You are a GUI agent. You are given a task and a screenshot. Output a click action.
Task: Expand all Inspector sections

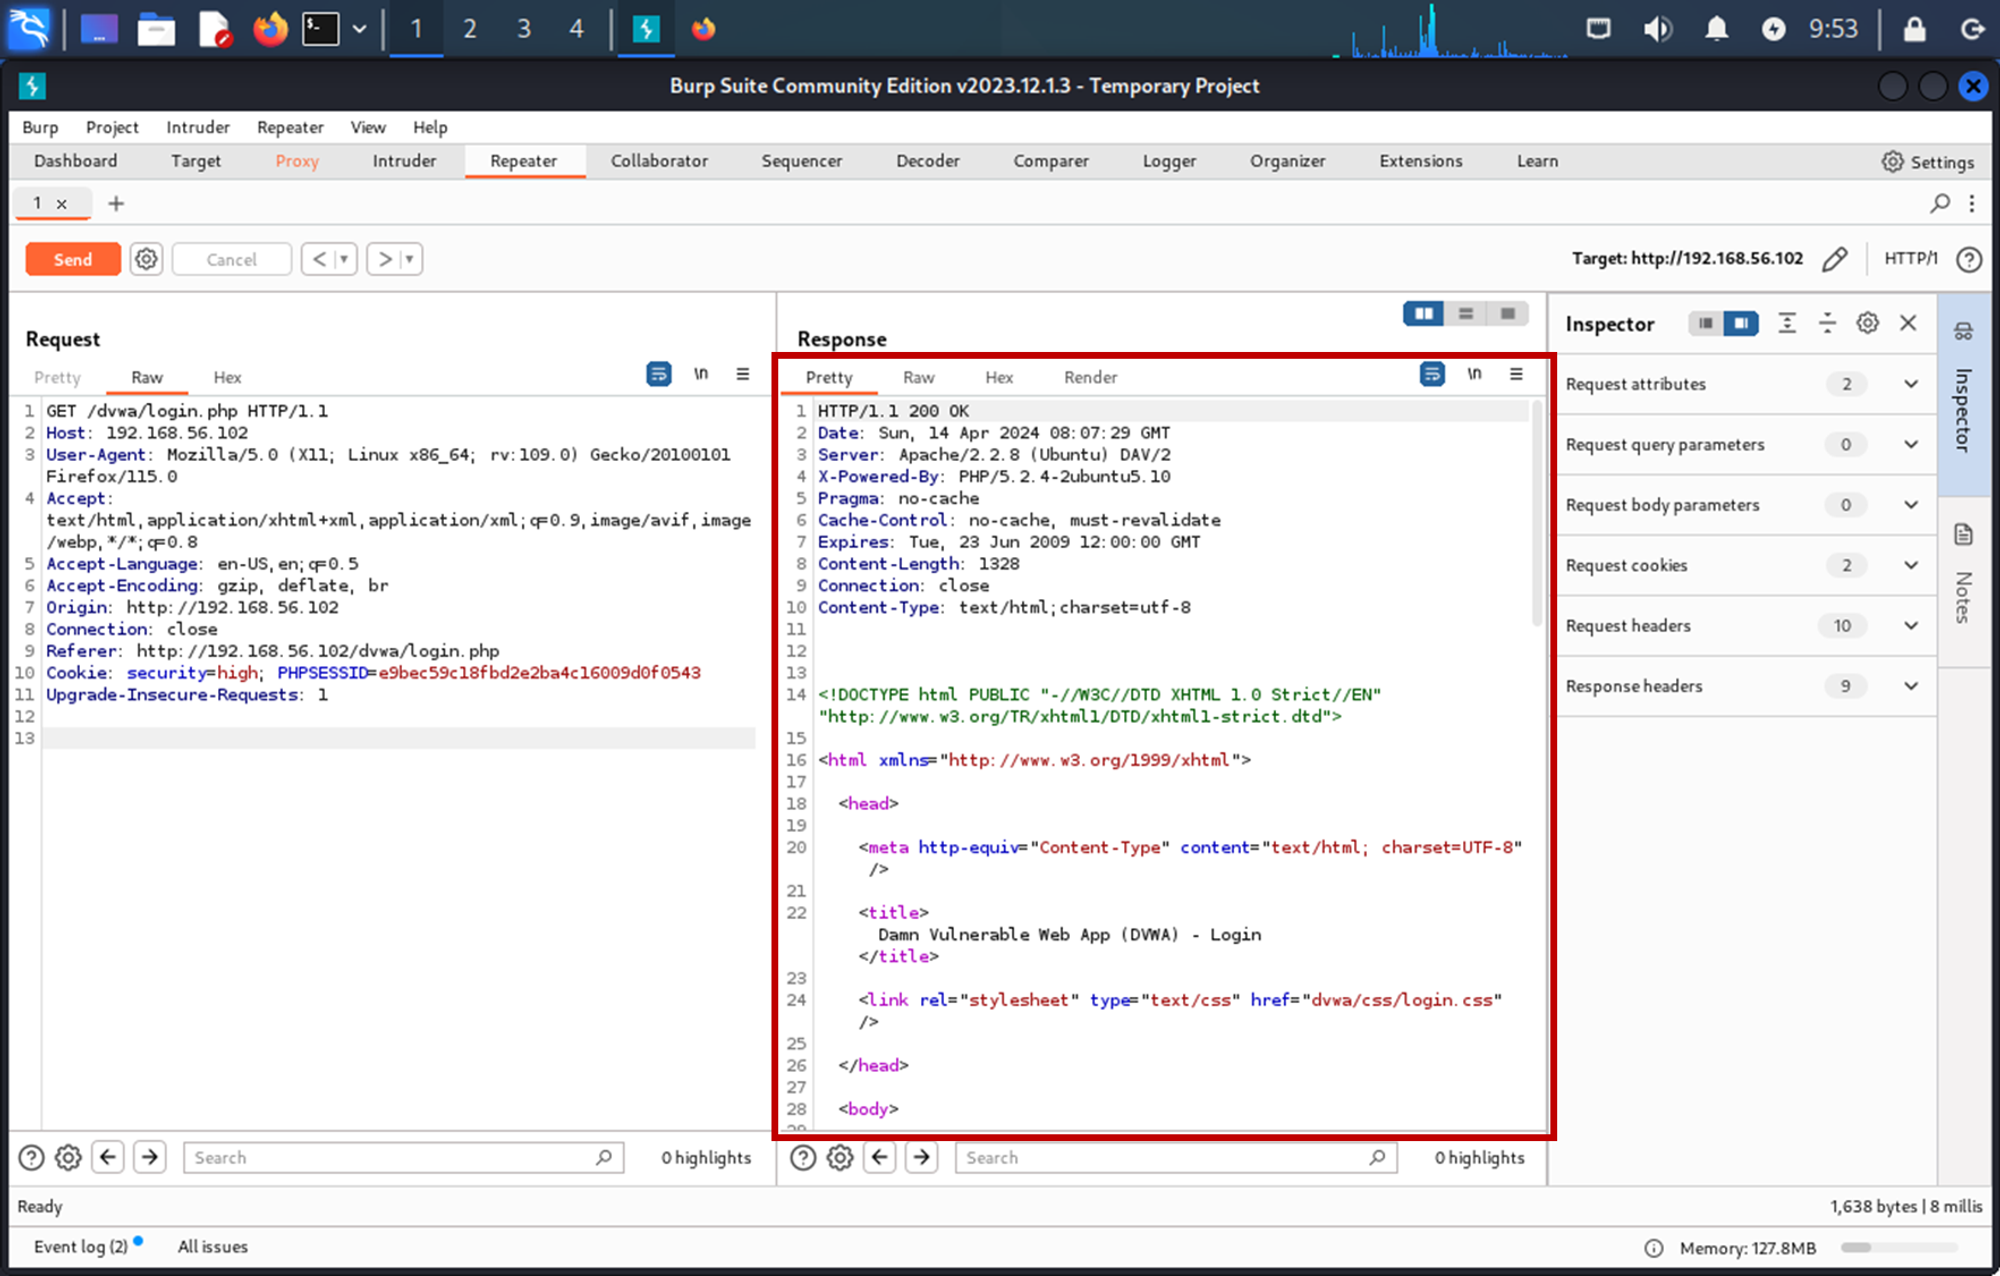coord(1787,323)
